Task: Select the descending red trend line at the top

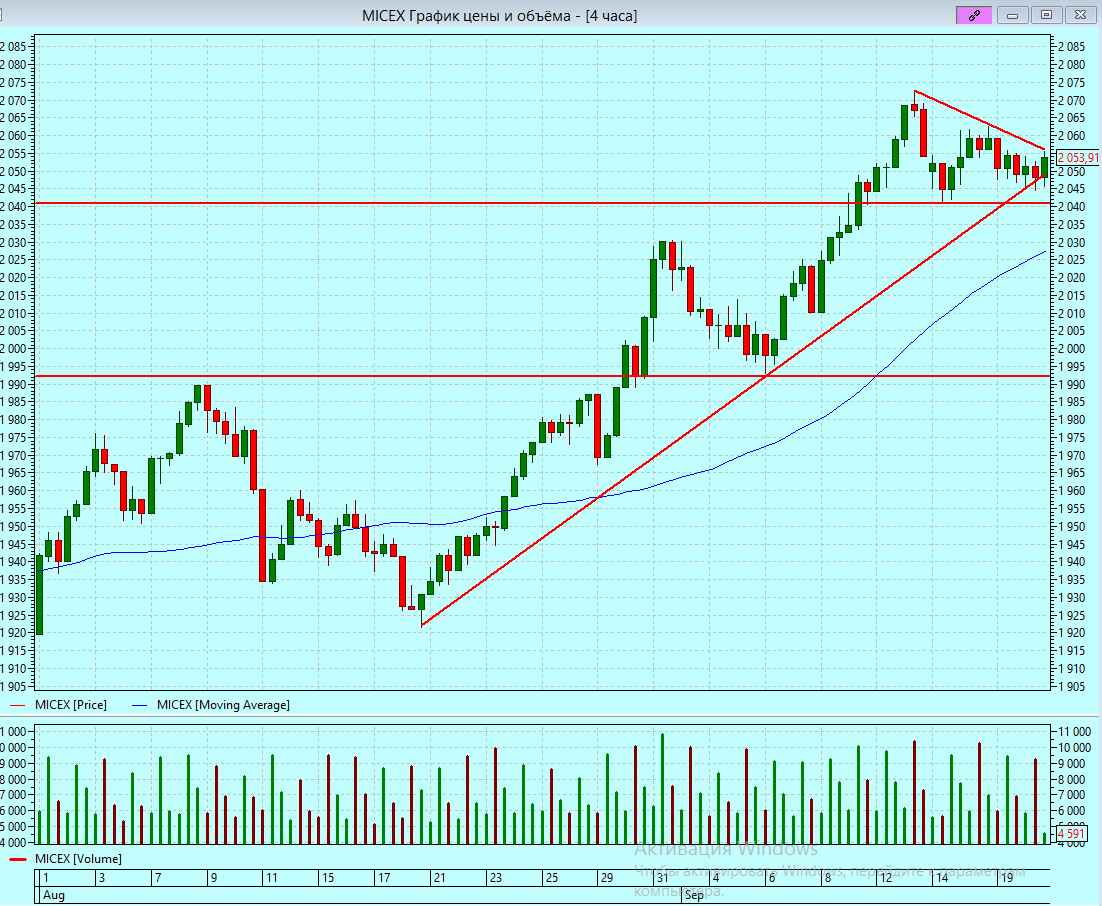Action: point(979,120)
